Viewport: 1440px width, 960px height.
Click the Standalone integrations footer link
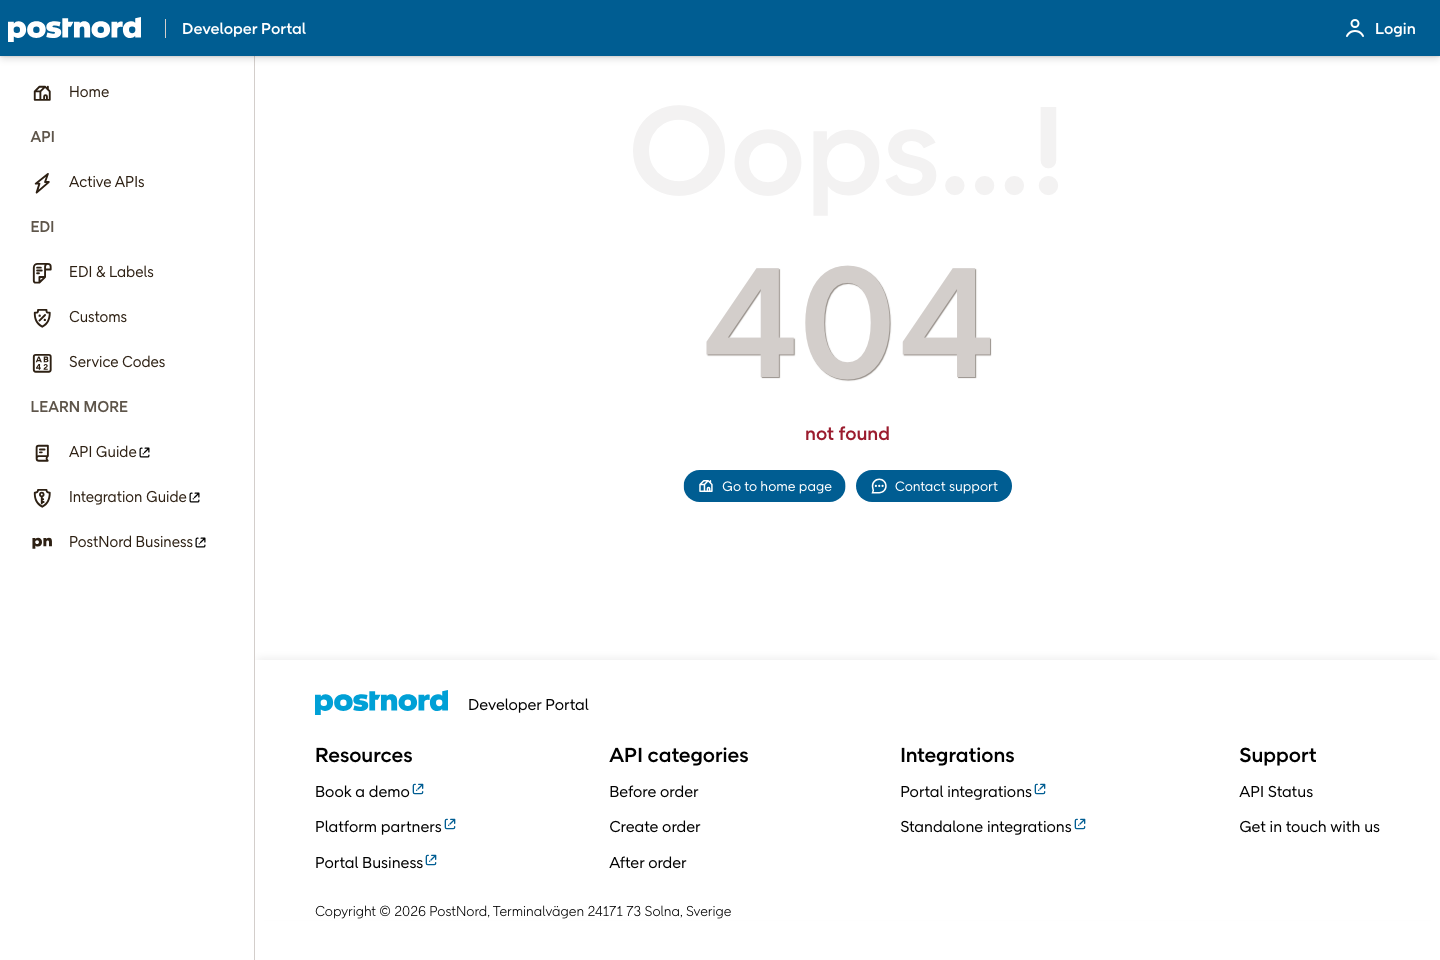pyautogui.click(x=985, y=826)
